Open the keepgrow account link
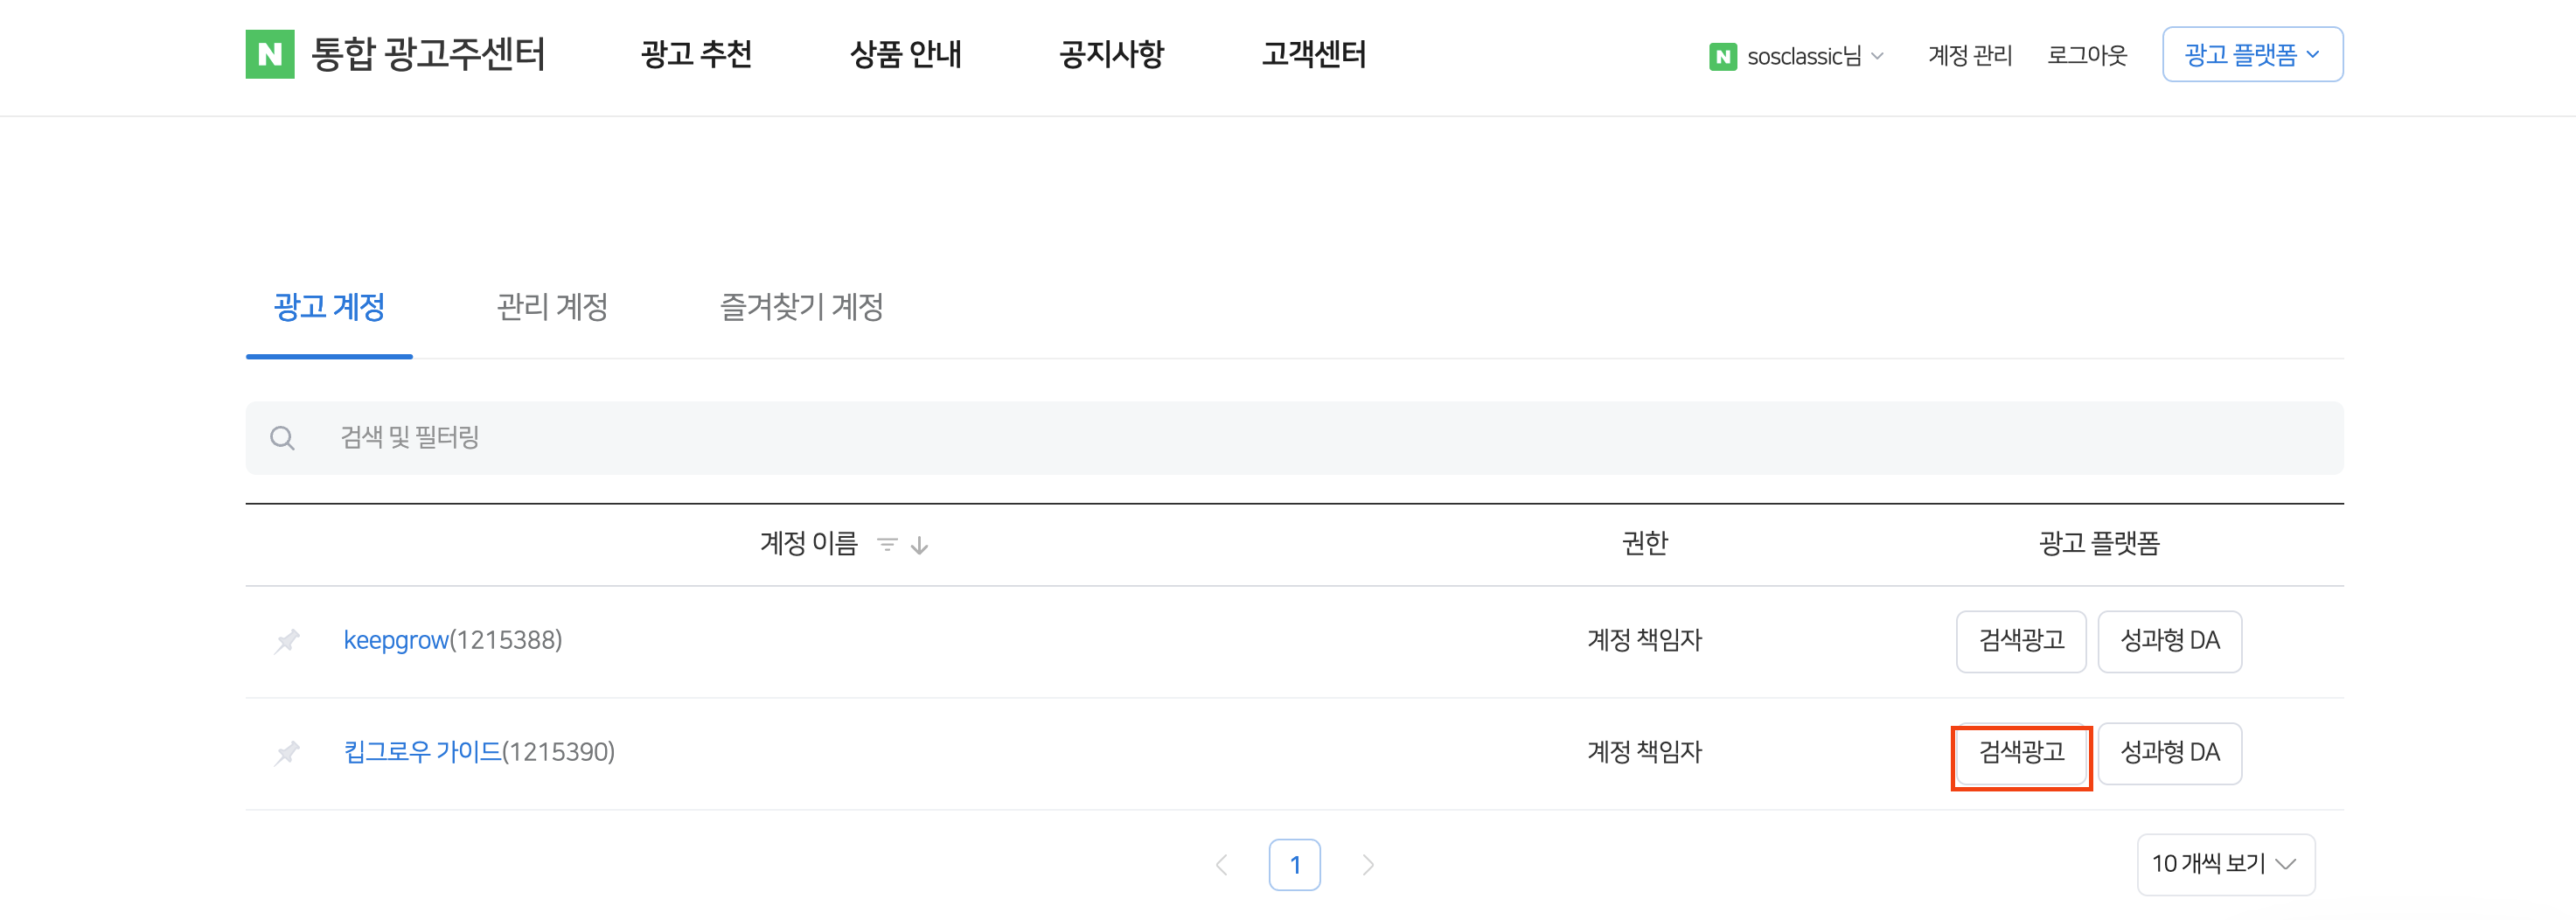The width and height of the screenshot is (2576, 920). 396,640
